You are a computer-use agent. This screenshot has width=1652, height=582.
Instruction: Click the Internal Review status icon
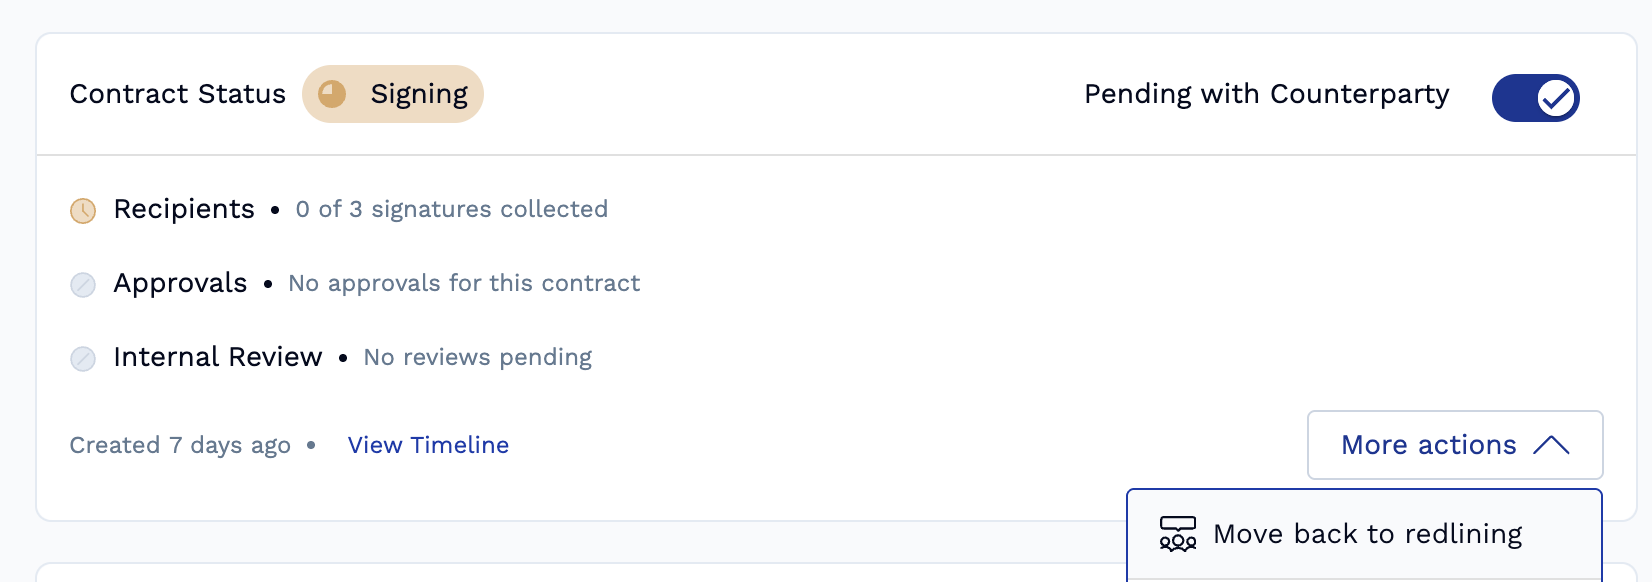(83, 358)
